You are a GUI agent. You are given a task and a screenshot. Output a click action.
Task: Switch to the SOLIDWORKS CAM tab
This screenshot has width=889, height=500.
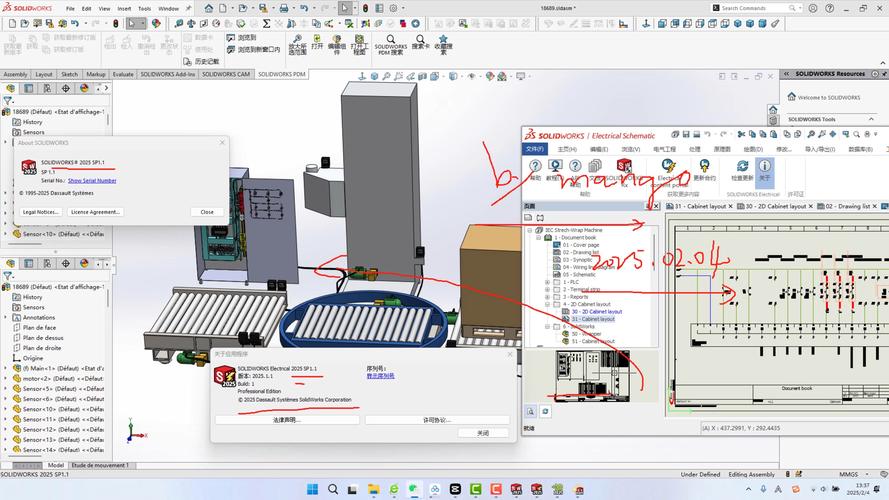pos(226,74)
